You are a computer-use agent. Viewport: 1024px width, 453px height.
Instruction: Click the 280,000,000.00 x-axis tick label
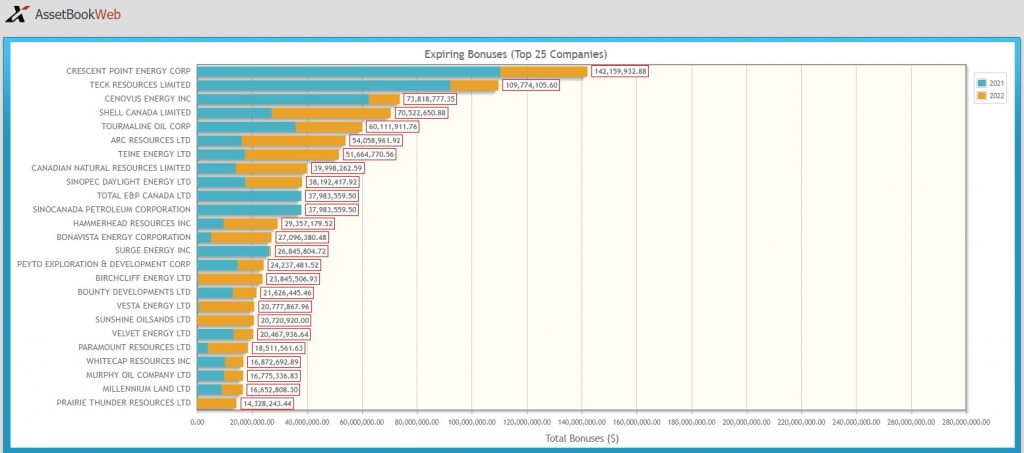point(965,422)
